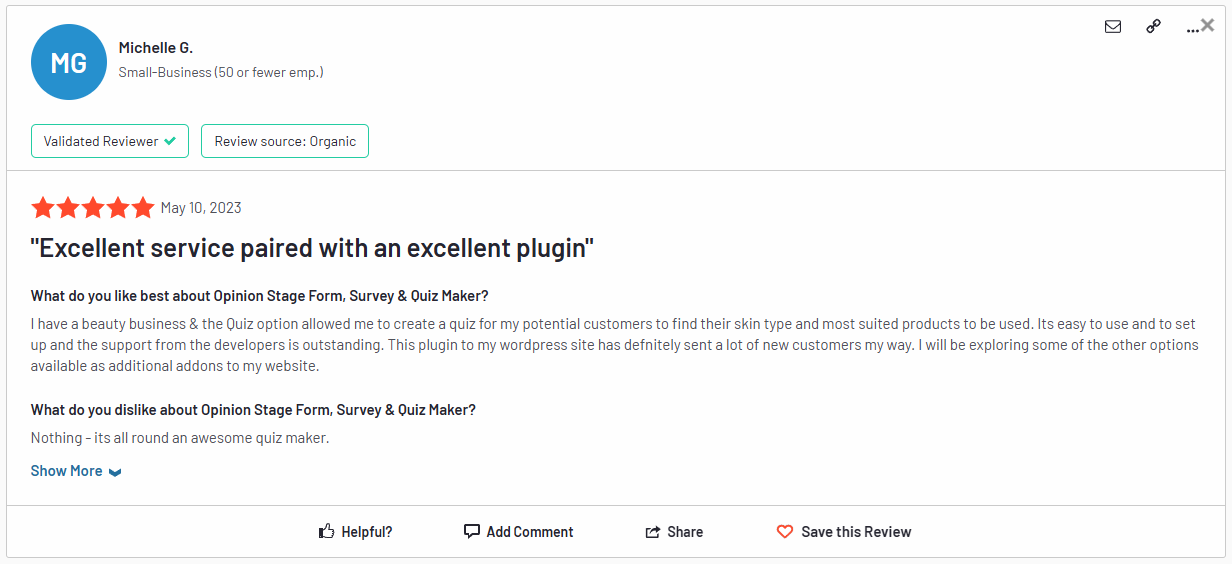Image resolution: width=1232 pixels, height=564 pixels.
Task: Click the Share arrow icon
Action: click(653, 532)
